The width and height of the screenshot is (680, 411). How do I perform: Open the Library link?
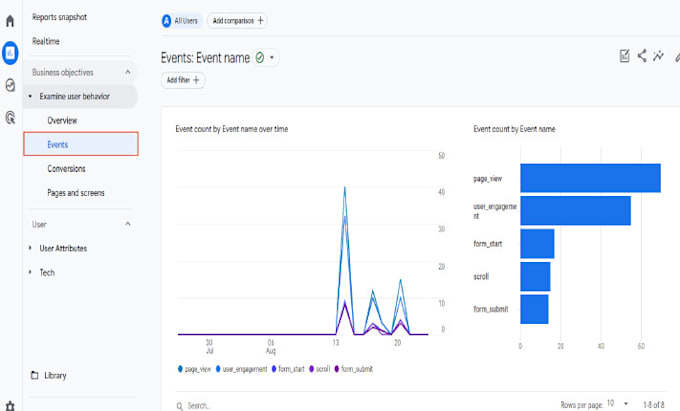(x=55, y=375)
